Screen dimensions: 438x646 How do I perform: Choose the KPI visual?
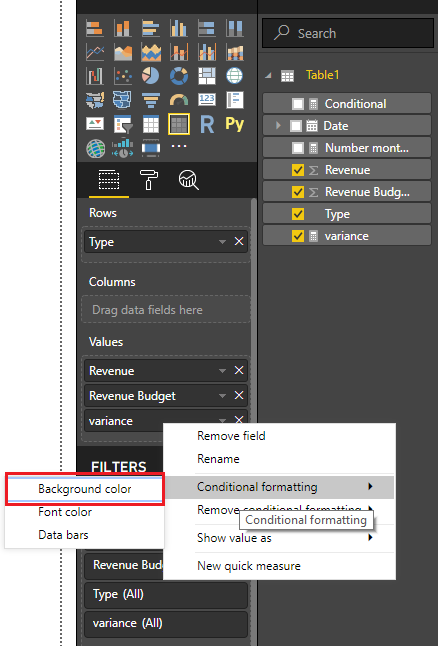(95, 124)
